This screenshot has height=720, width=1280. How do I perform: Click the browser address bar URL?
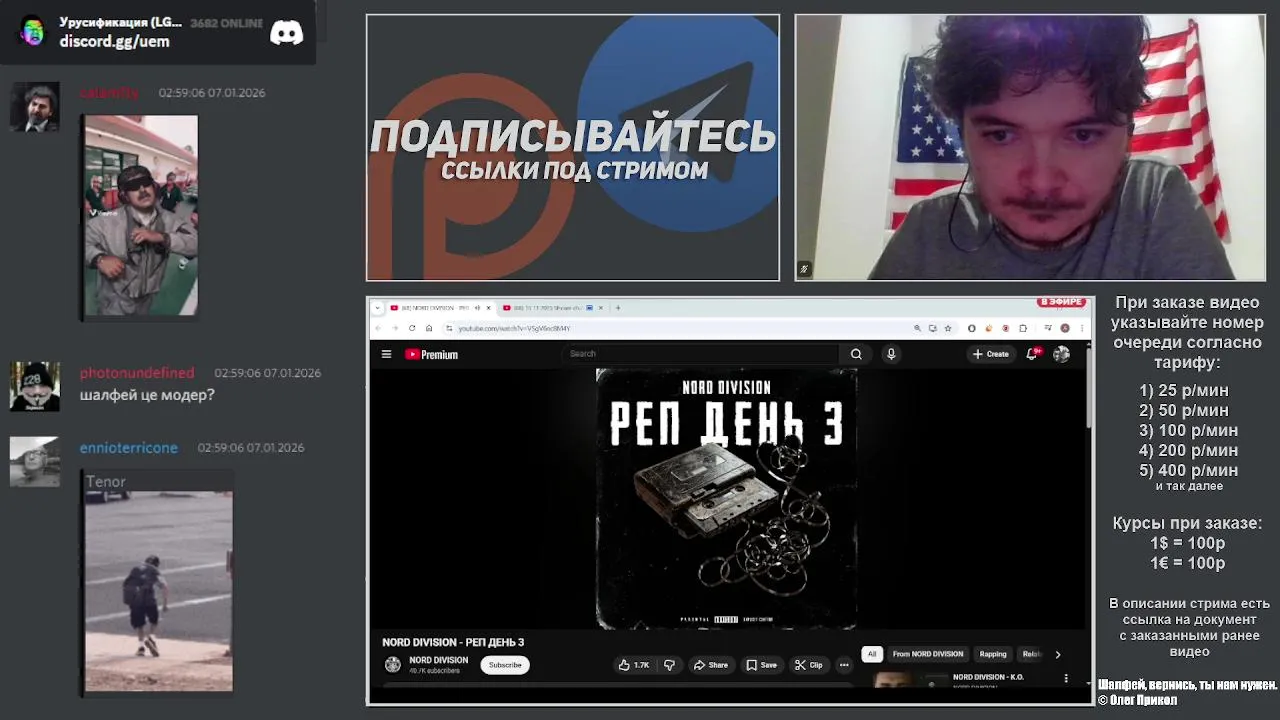(x=514, y=328)
